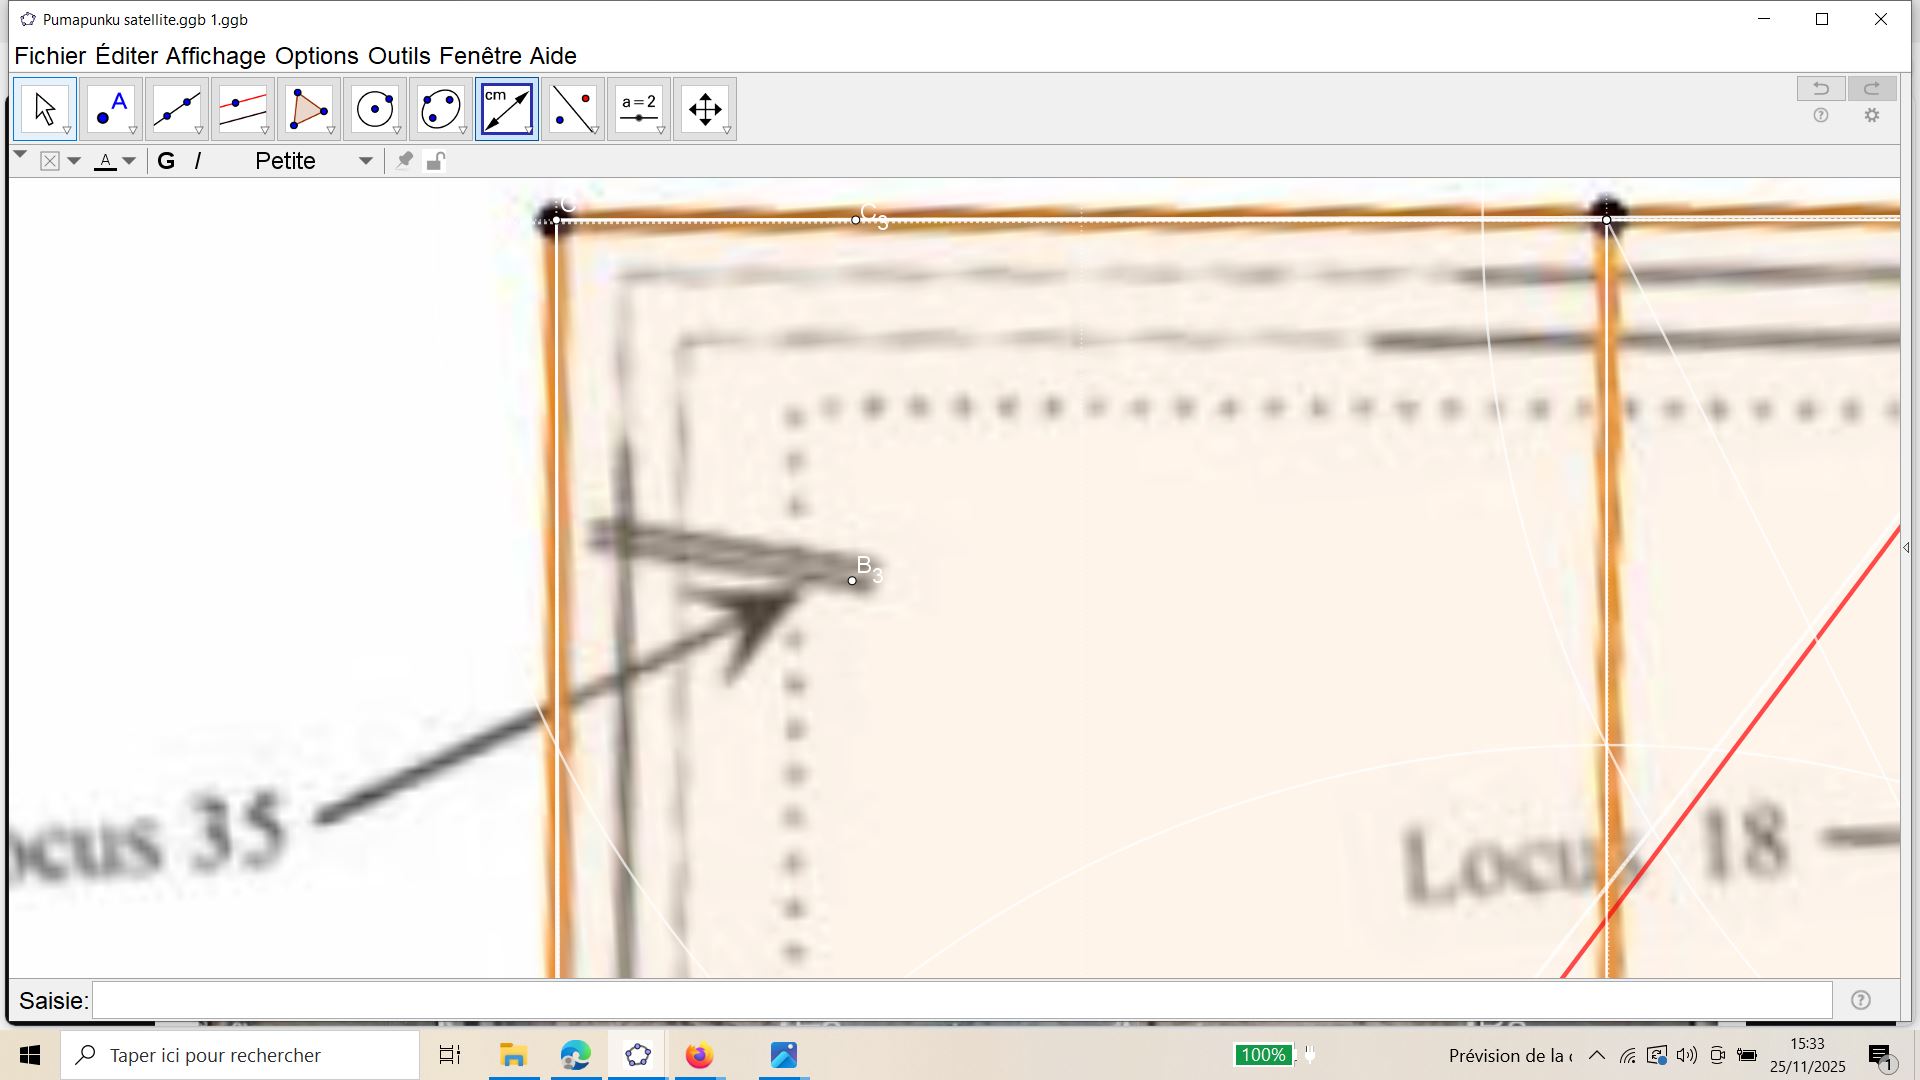
Task: Expand the text color dropdown arrow
Action: click(x=129, y=161)
